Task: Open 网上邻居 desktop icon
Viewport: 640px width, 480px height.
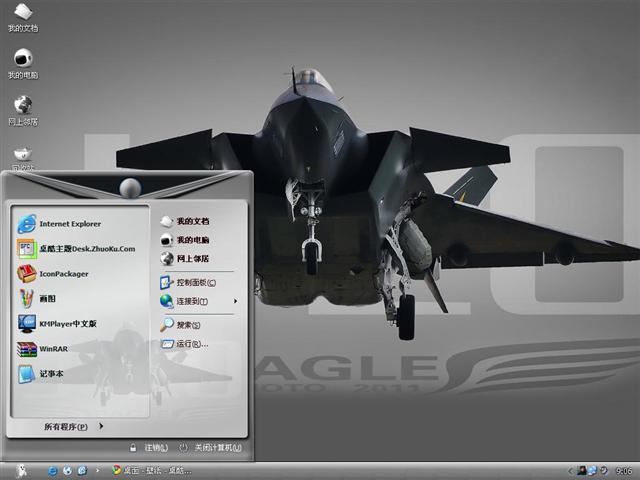Action: [23, 111]
